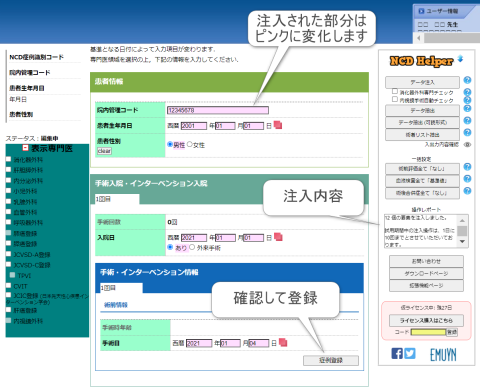Open help for データ抽出 (可読形式) button
This screenshot has height=390, width=480.
467,121
